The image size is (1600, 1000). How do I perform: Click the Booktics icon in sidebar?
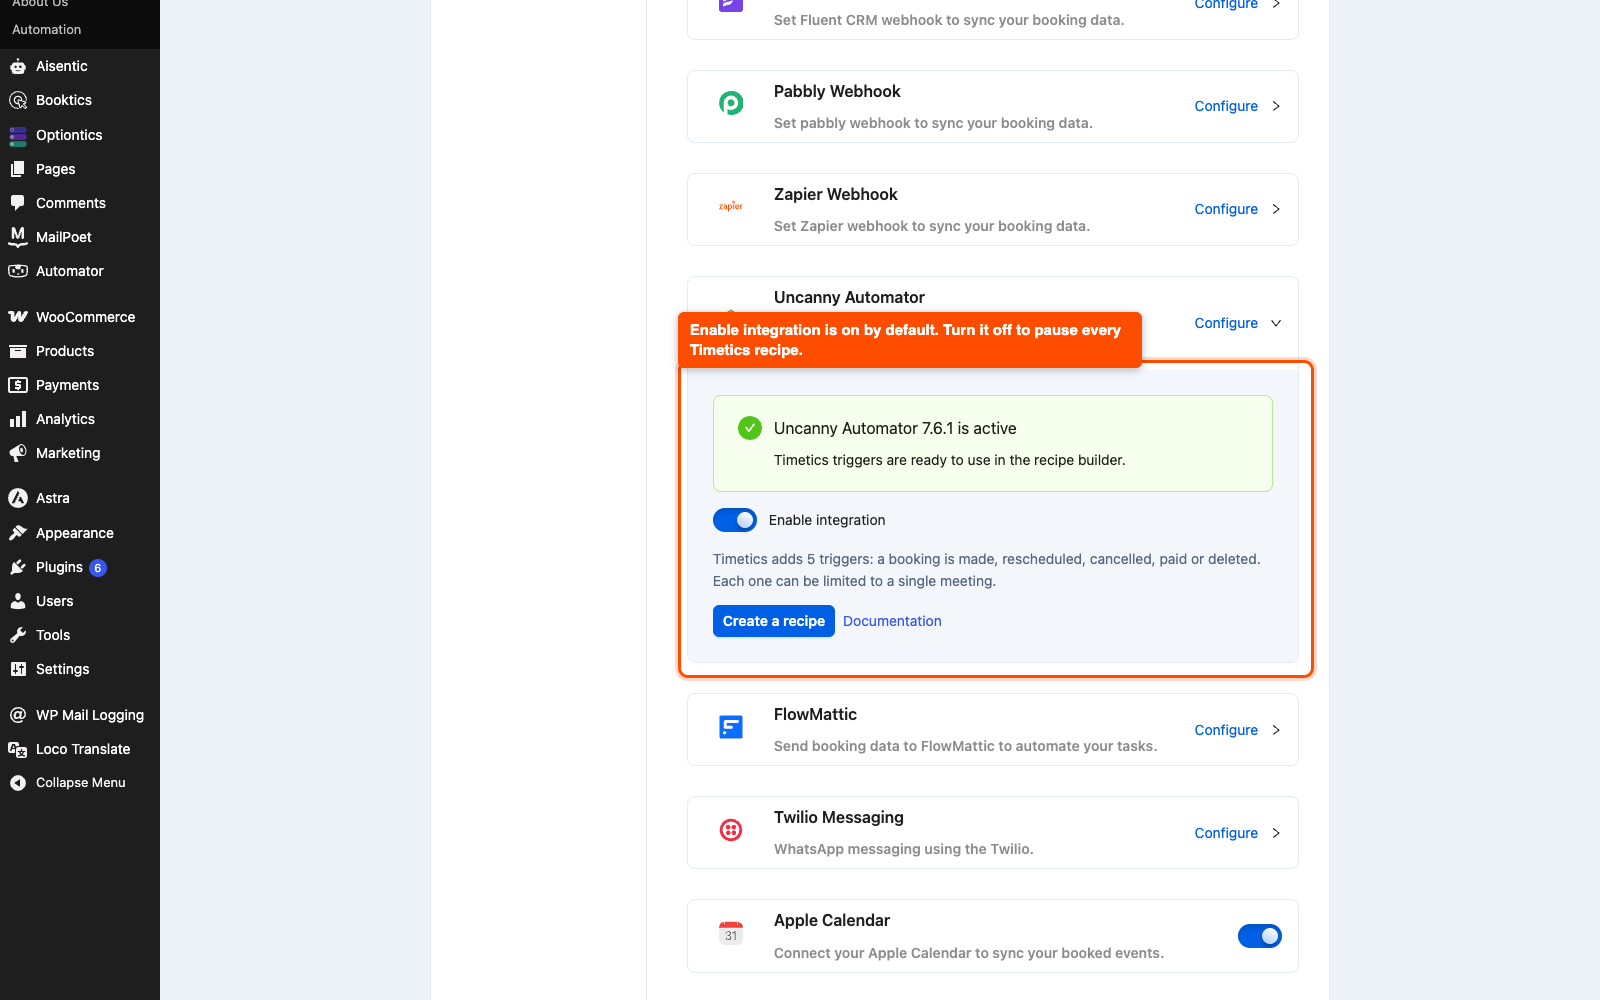point(18,100)
